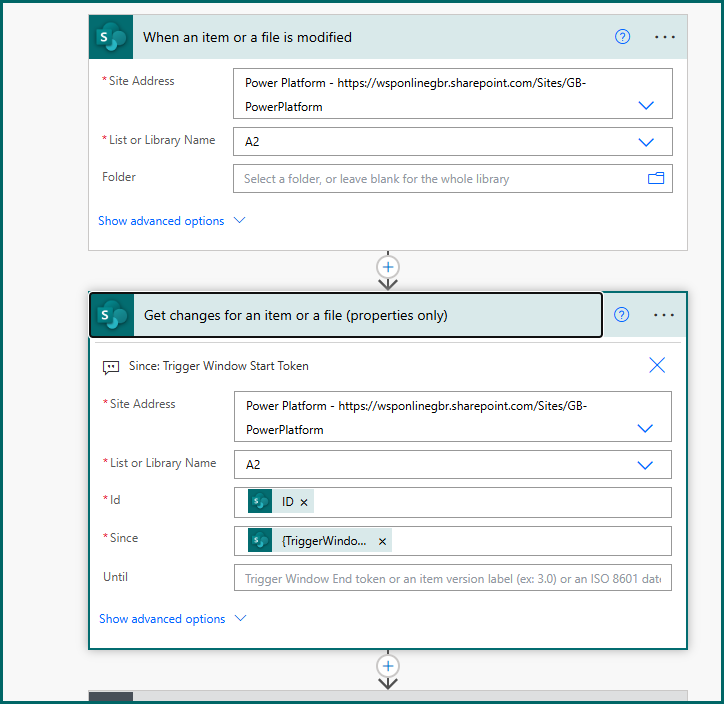724x704 pixels.
Task: Click SharePoint icon on Get changes card
Action: 112,315
